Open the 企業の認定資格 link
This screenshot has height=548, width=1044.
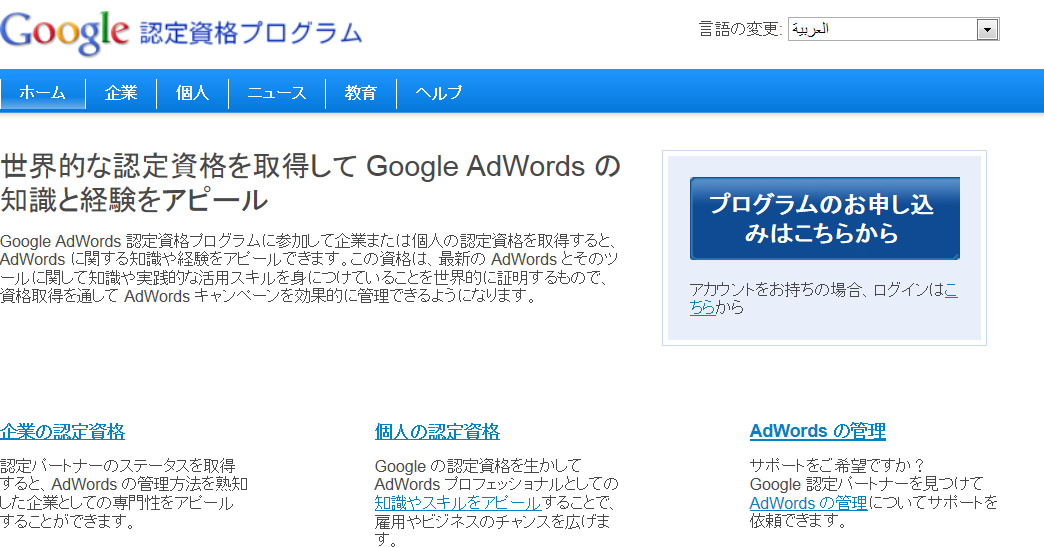[x=63, y=431]
